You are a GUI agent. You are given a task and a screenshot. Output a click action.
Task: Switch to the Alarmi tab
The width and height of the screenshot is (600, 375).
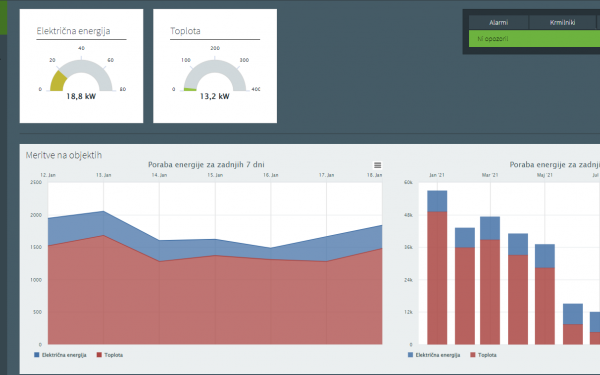click(x=498, y=23)
